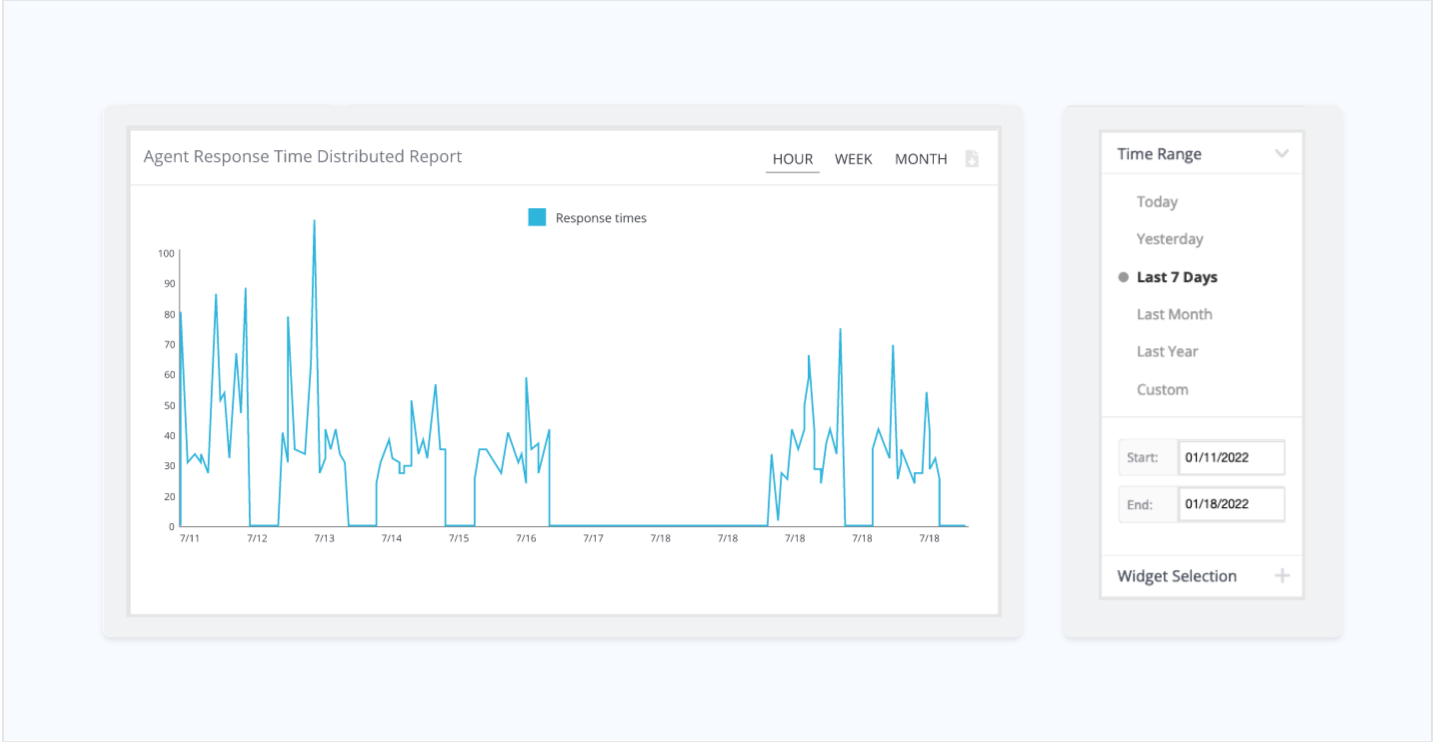Select the Custom time range option
Screen dimensions: 1435x742
tap(1163, 389)
